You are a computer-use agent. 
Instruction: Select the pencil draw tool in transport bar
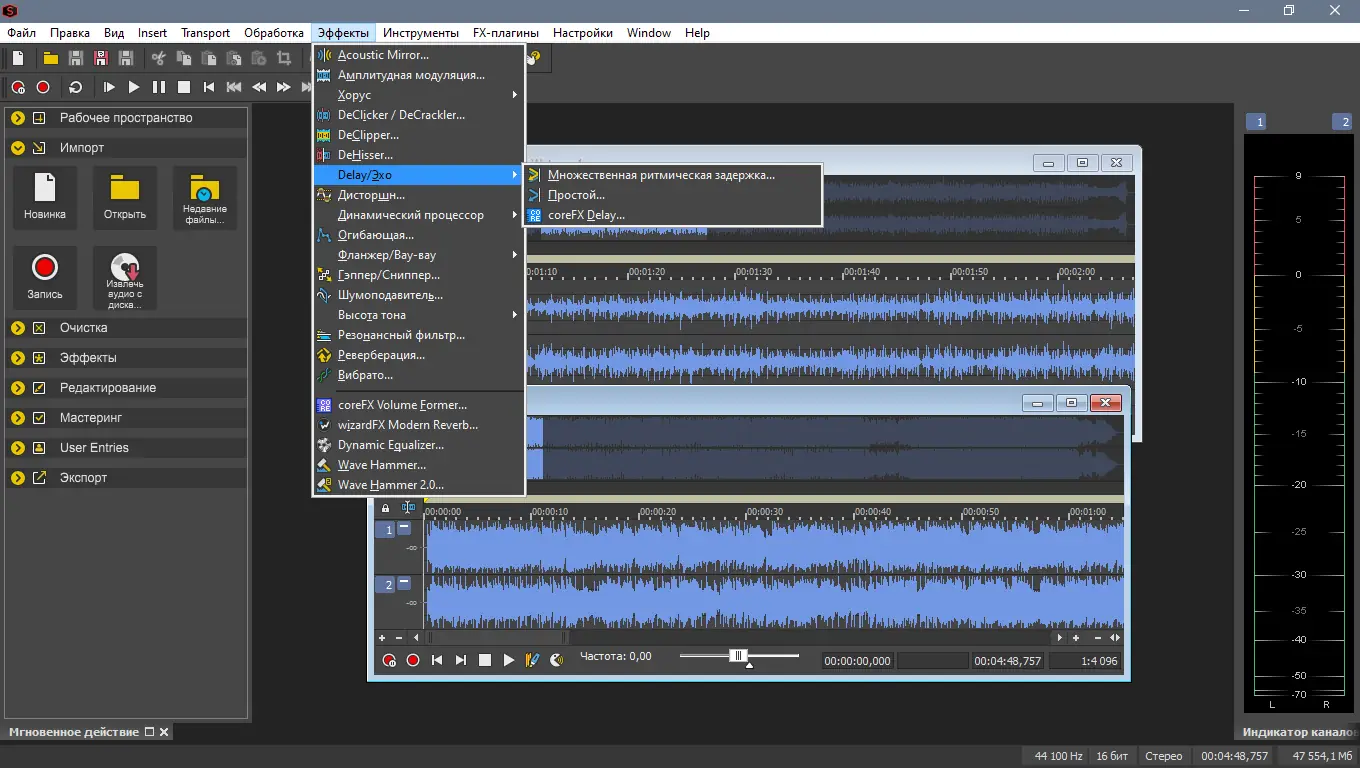coord(533,660)
